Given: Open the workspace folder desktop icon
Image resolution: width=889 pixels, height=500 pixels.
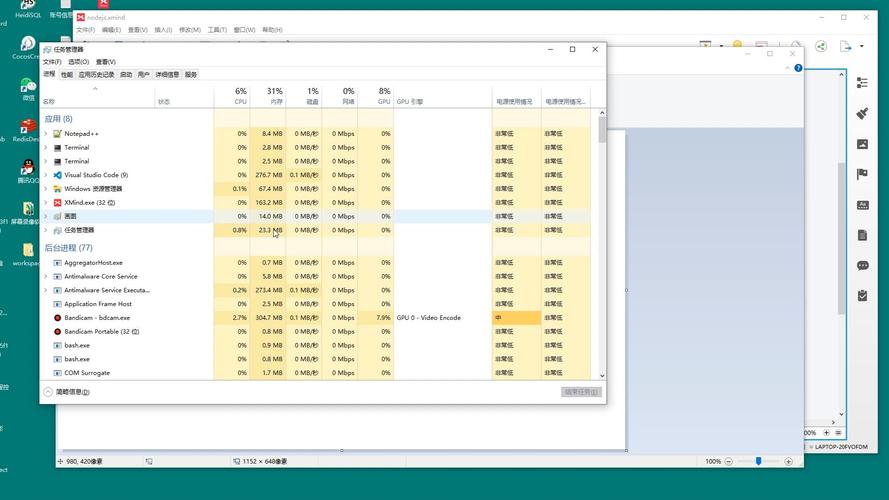Looking at the screenshot, I should (27, 254).
